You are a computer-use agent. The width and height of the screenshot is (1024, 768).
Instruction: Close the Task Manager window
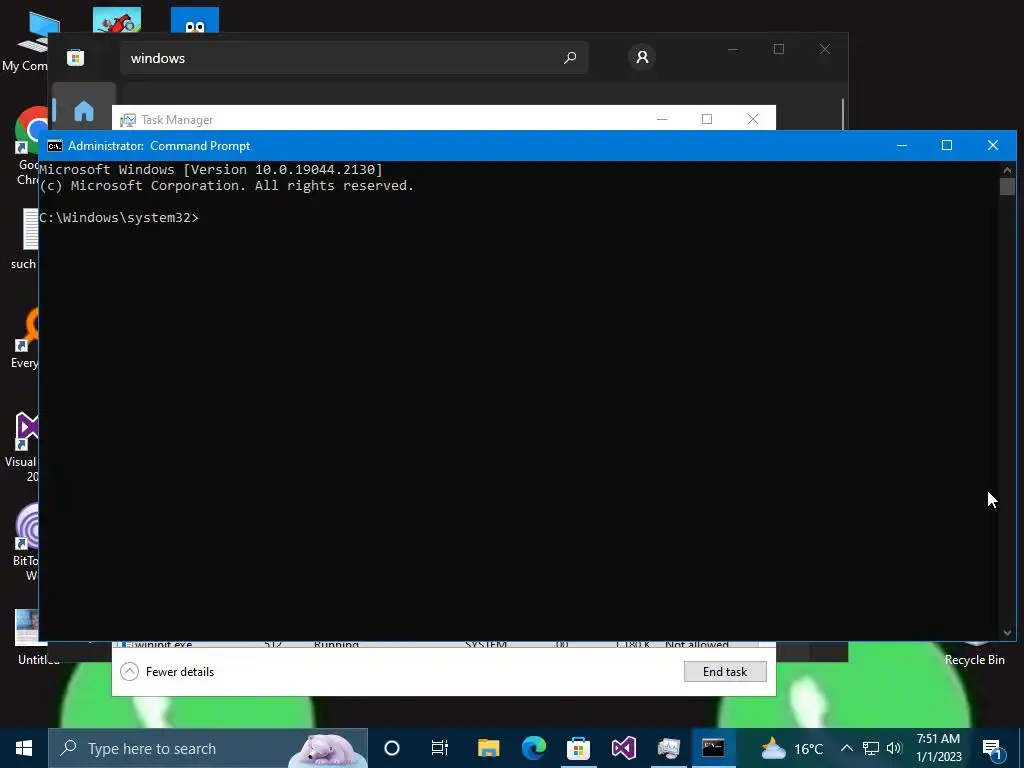753,119
